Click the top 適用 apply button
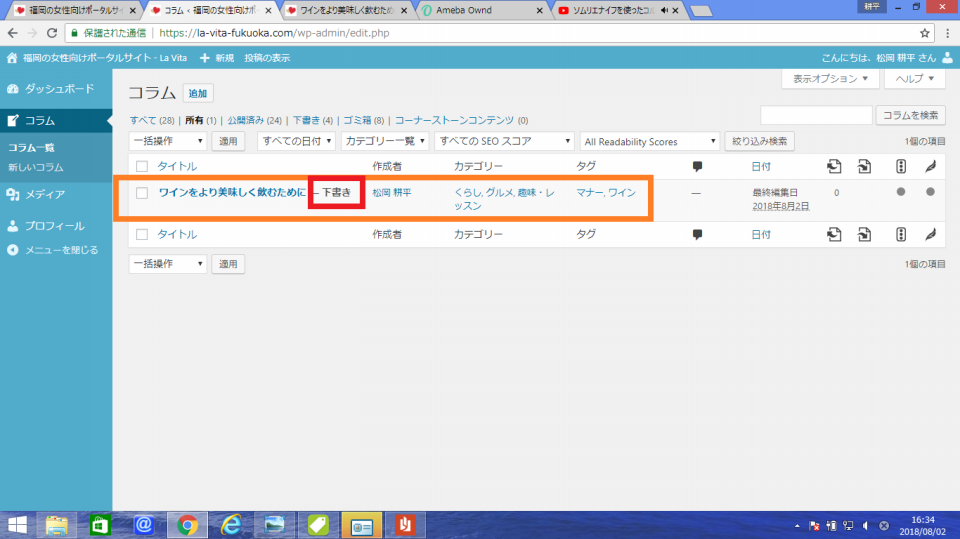 pyautogui.click(x=228, y=141)
